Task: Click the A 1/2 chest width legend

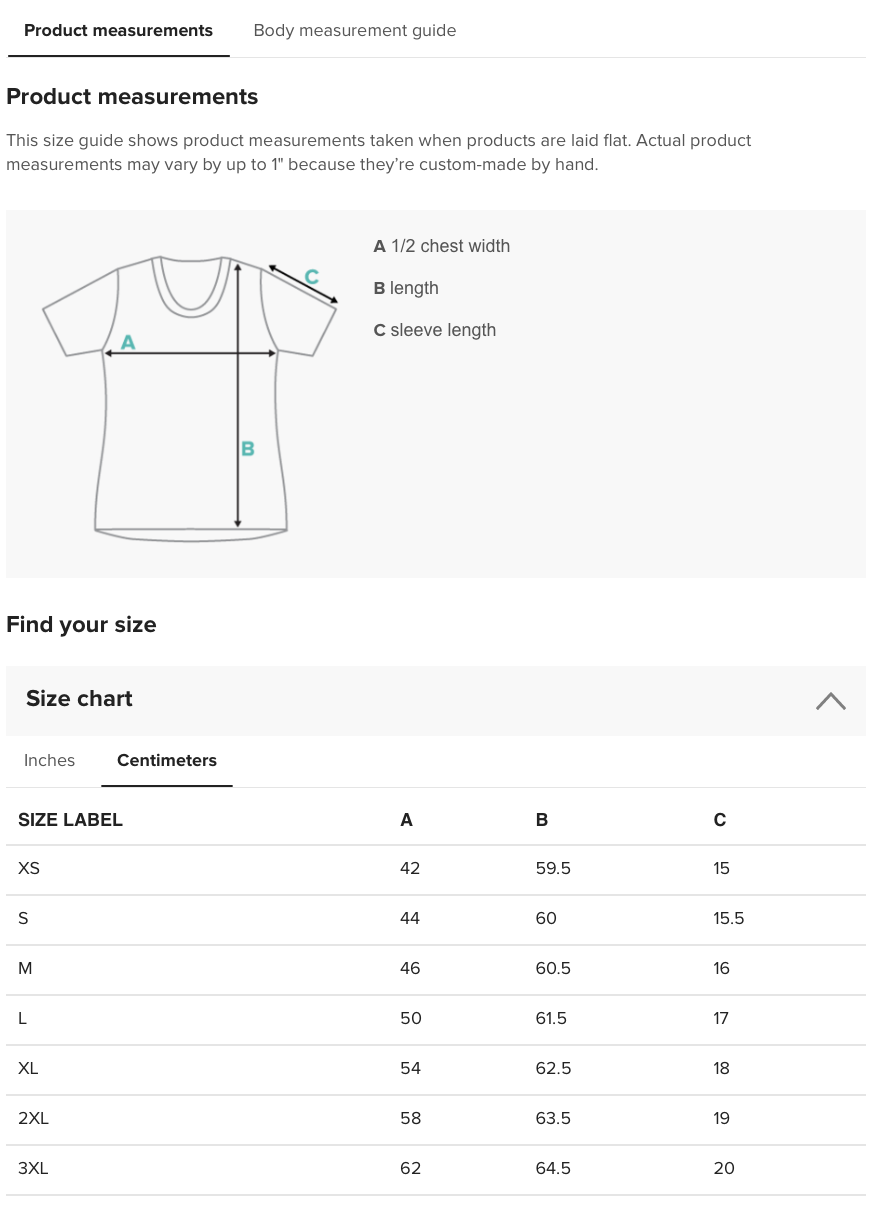Action: click(x=441, y=246)
